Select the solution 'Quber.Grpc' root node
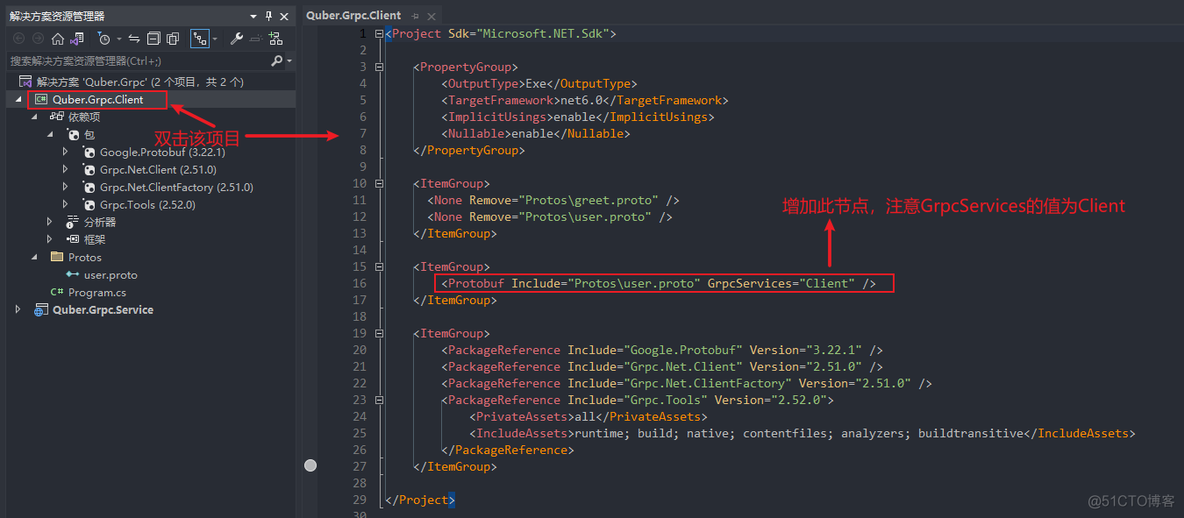Image resolution: width=1184 pixels, height=518 pixels. point(140,82)
